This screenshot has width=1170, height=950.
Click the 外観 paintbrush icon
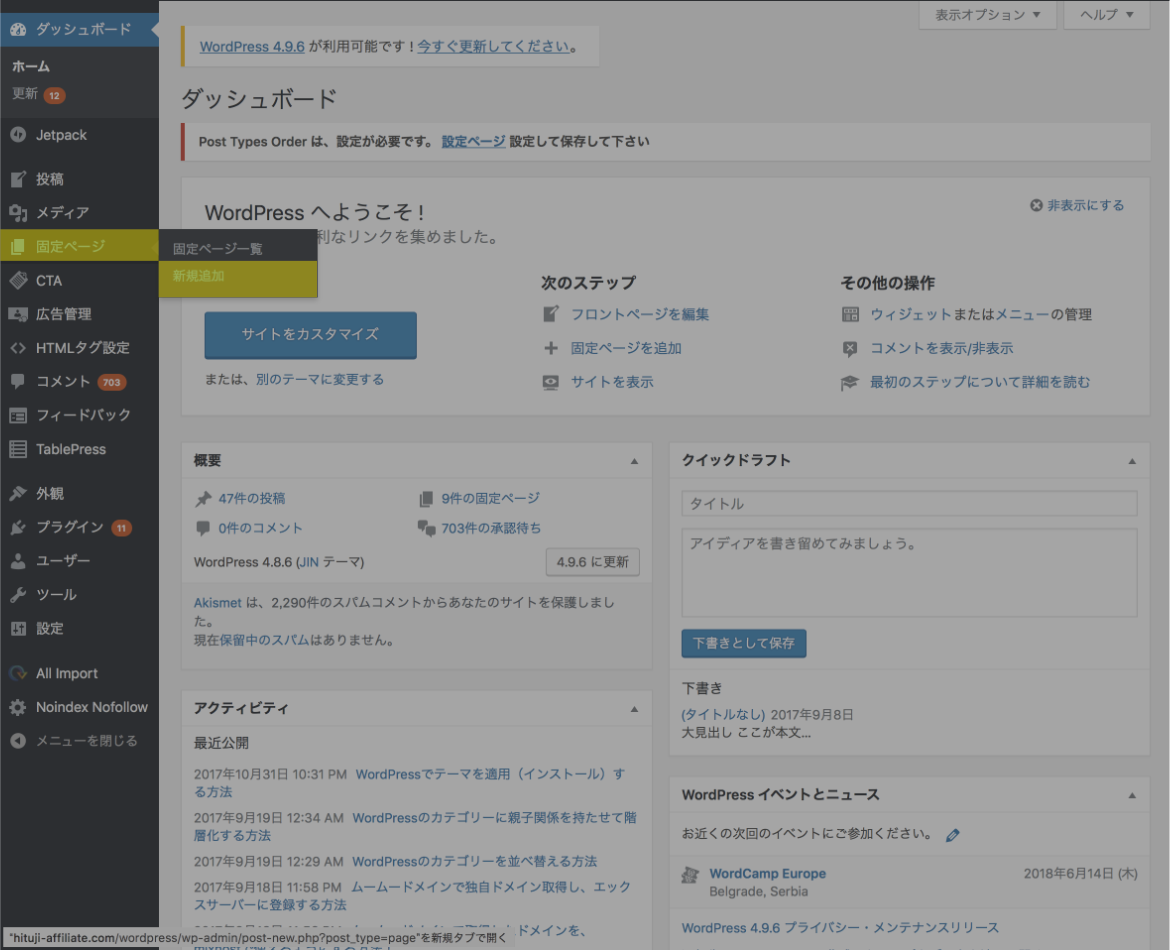click(18, 493)
